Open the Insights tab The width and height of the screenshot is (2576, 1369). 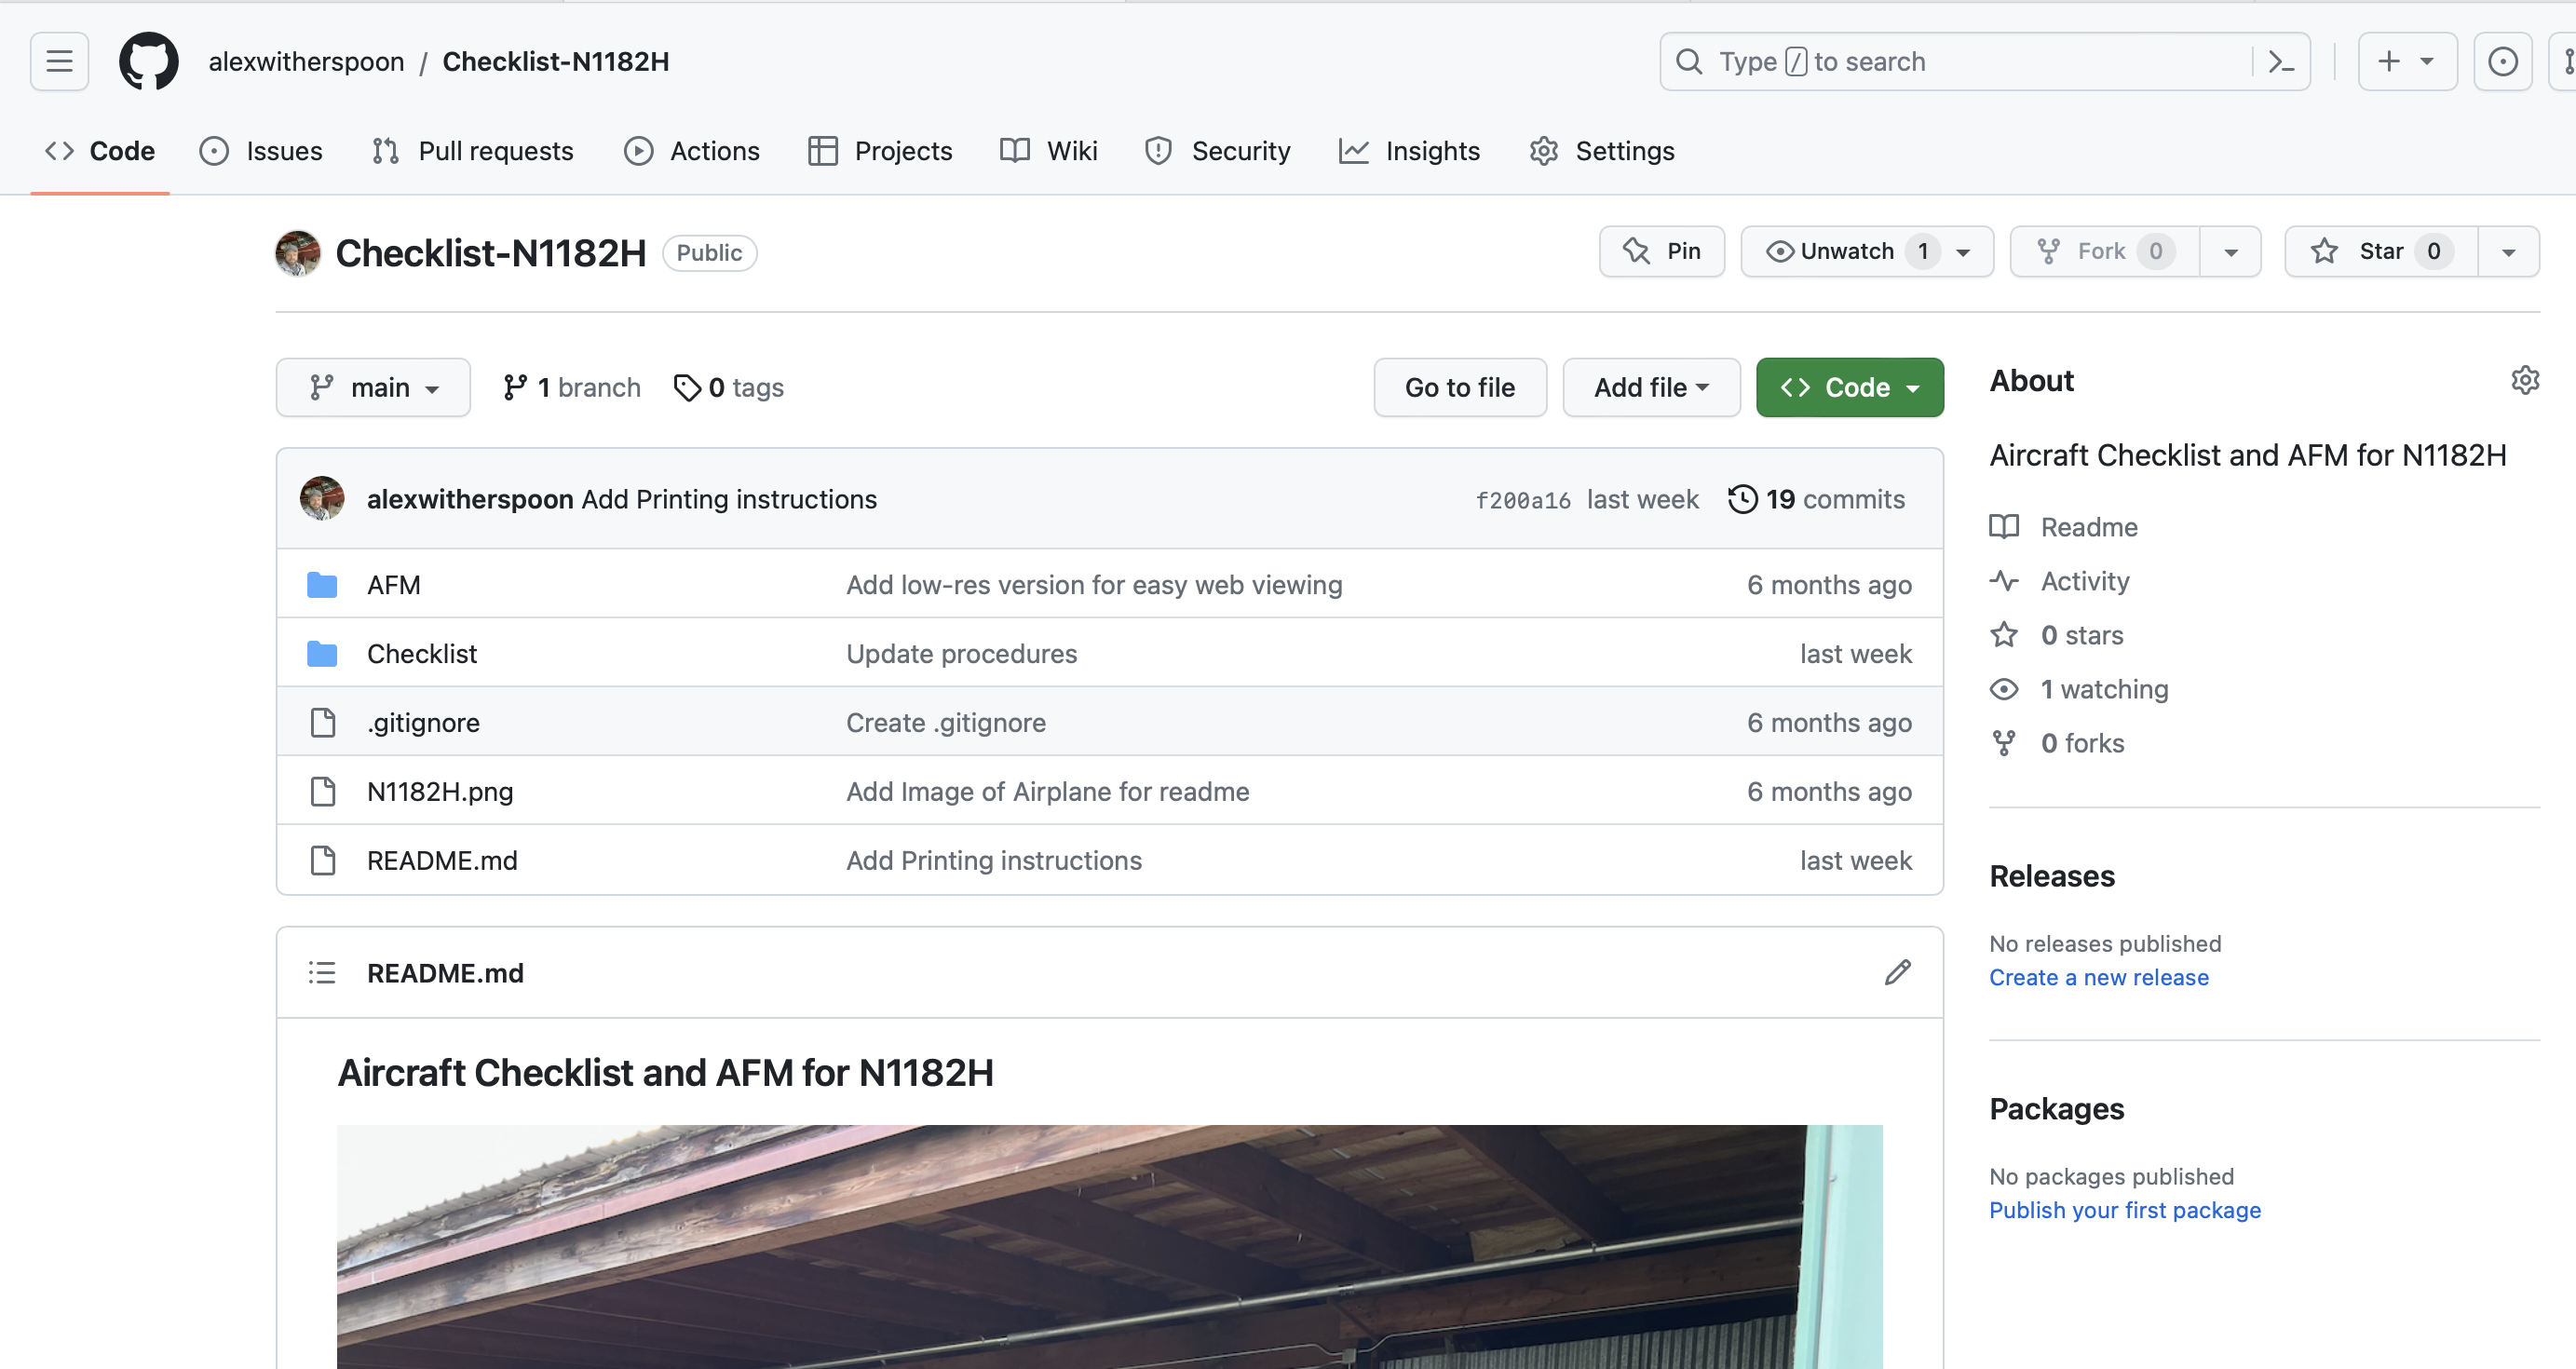[1409, 151]
